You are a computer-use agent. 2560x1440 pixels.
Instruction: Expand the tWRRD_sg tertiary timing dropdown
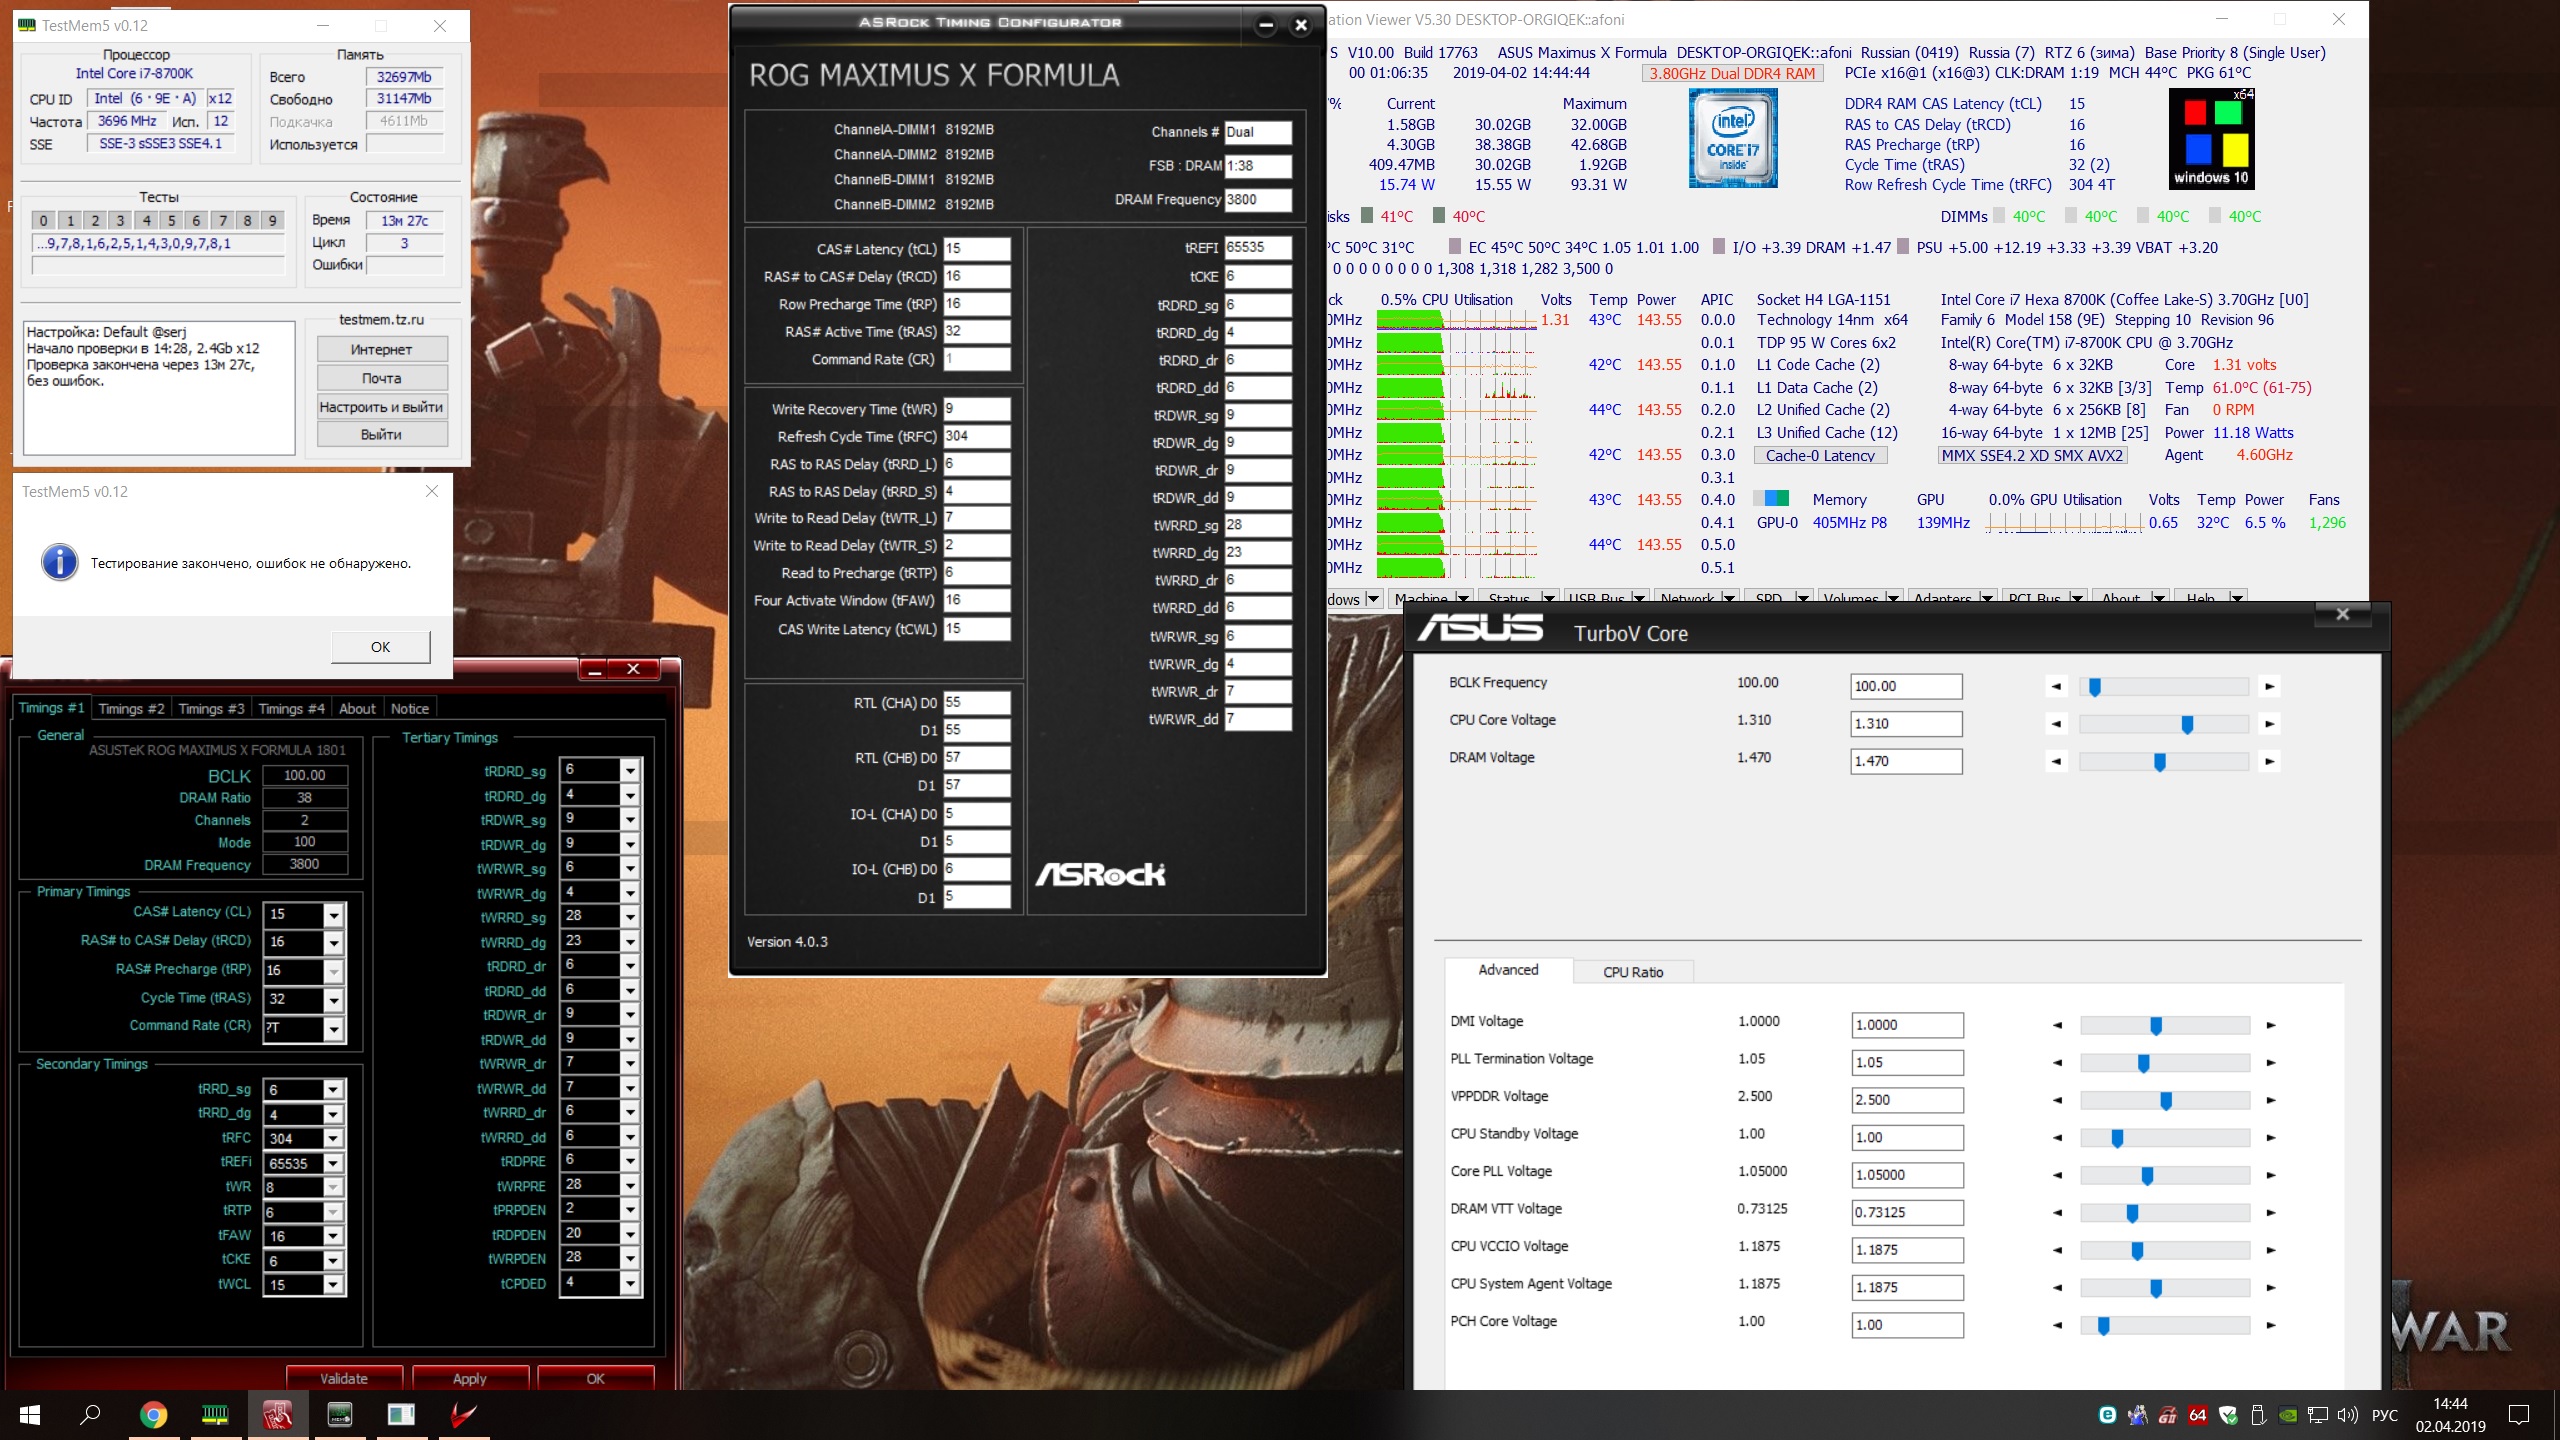[x=630, y=918]
